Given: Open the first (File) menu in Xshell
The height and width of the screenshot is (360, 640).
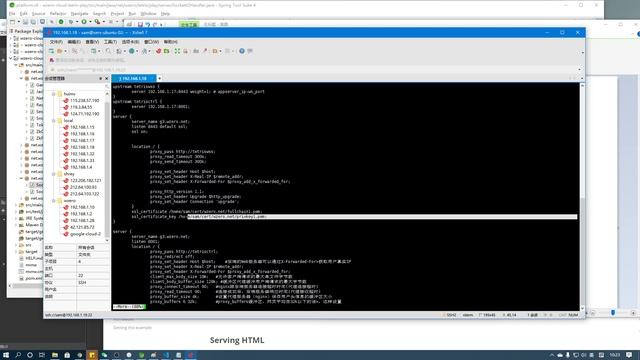Looking at the screenshot, I should [56, 42].
